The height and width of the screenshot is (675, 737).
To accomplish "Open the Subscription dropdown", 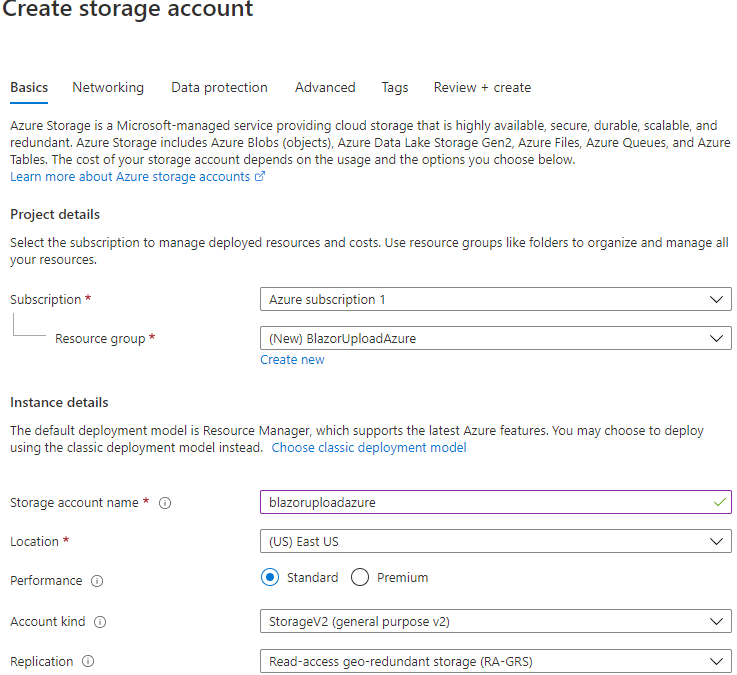I will pos(495,299).
